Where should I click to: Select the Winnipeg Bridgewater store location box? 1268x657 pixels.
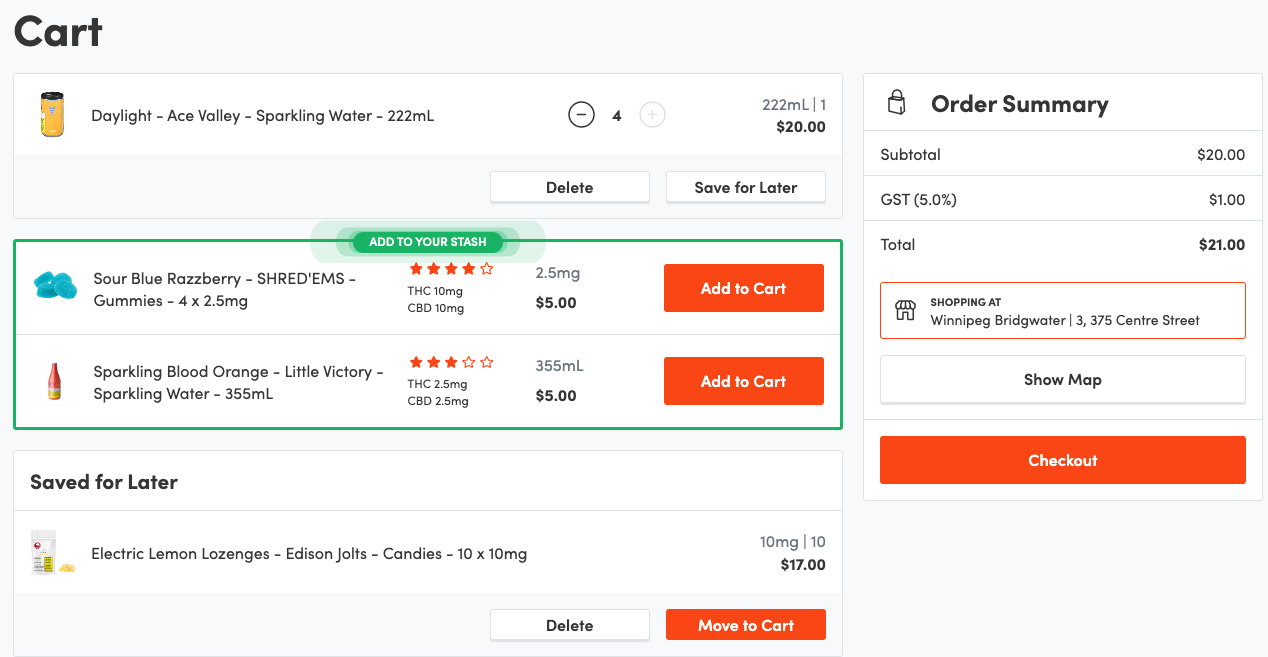pos(1062,311)
